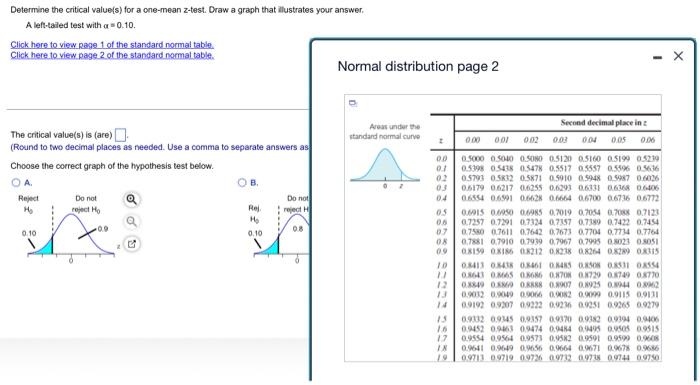Click the 'Reject H0' label in graph A
The height and width of the screenshot is (385, 700).
click(x=28, y=204)
